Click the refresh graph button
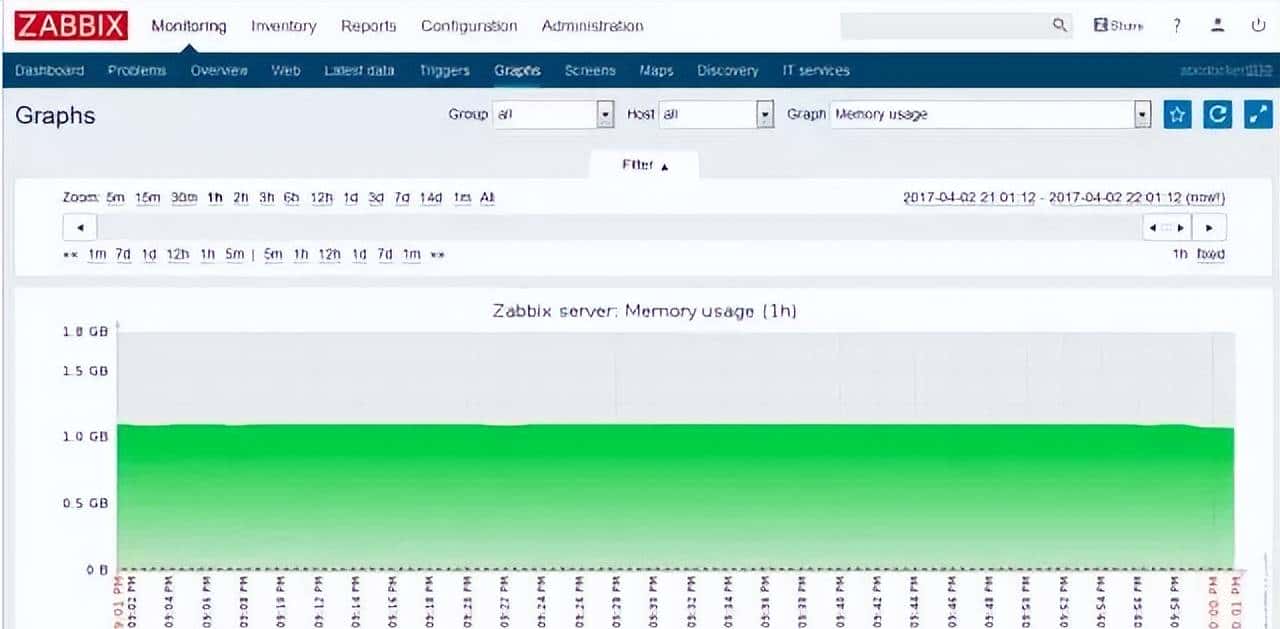Viewport: 1280px width, 629px height. pos(1217,114)
